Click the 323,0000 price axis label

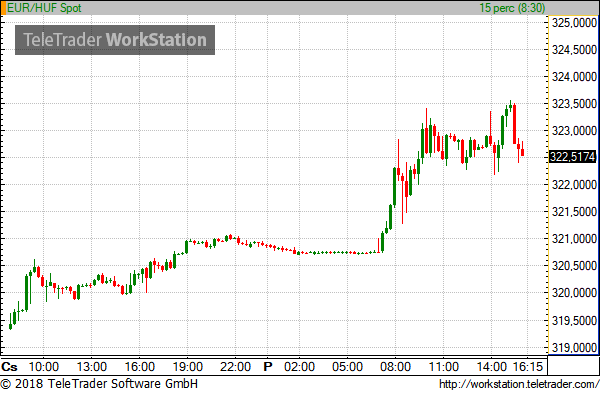[574, 131]
